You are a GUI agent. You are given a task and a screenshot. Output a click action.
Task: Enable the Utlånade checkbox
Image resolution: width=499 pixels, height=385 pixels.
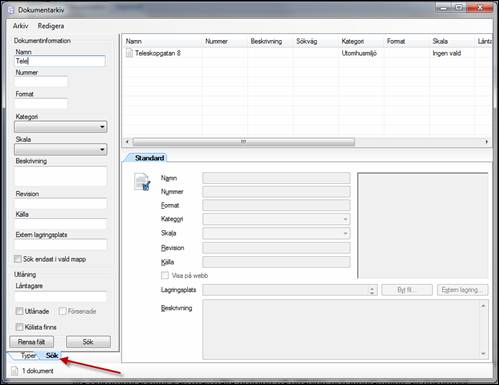[x=20, y=311]
